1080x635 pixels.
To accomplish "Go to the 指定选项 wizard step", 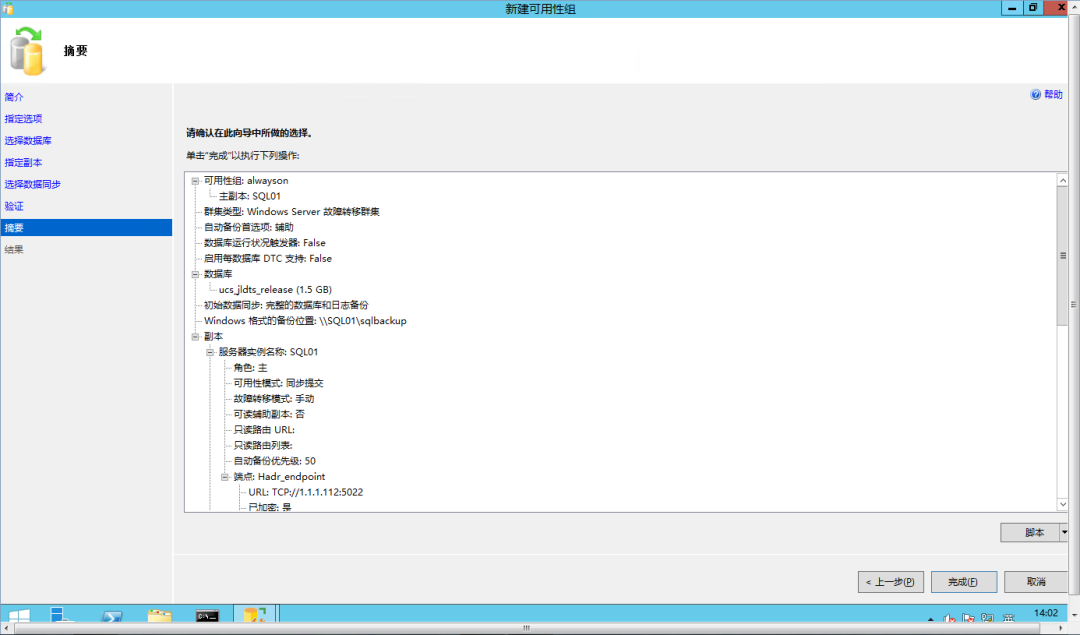I will point(23,118).
